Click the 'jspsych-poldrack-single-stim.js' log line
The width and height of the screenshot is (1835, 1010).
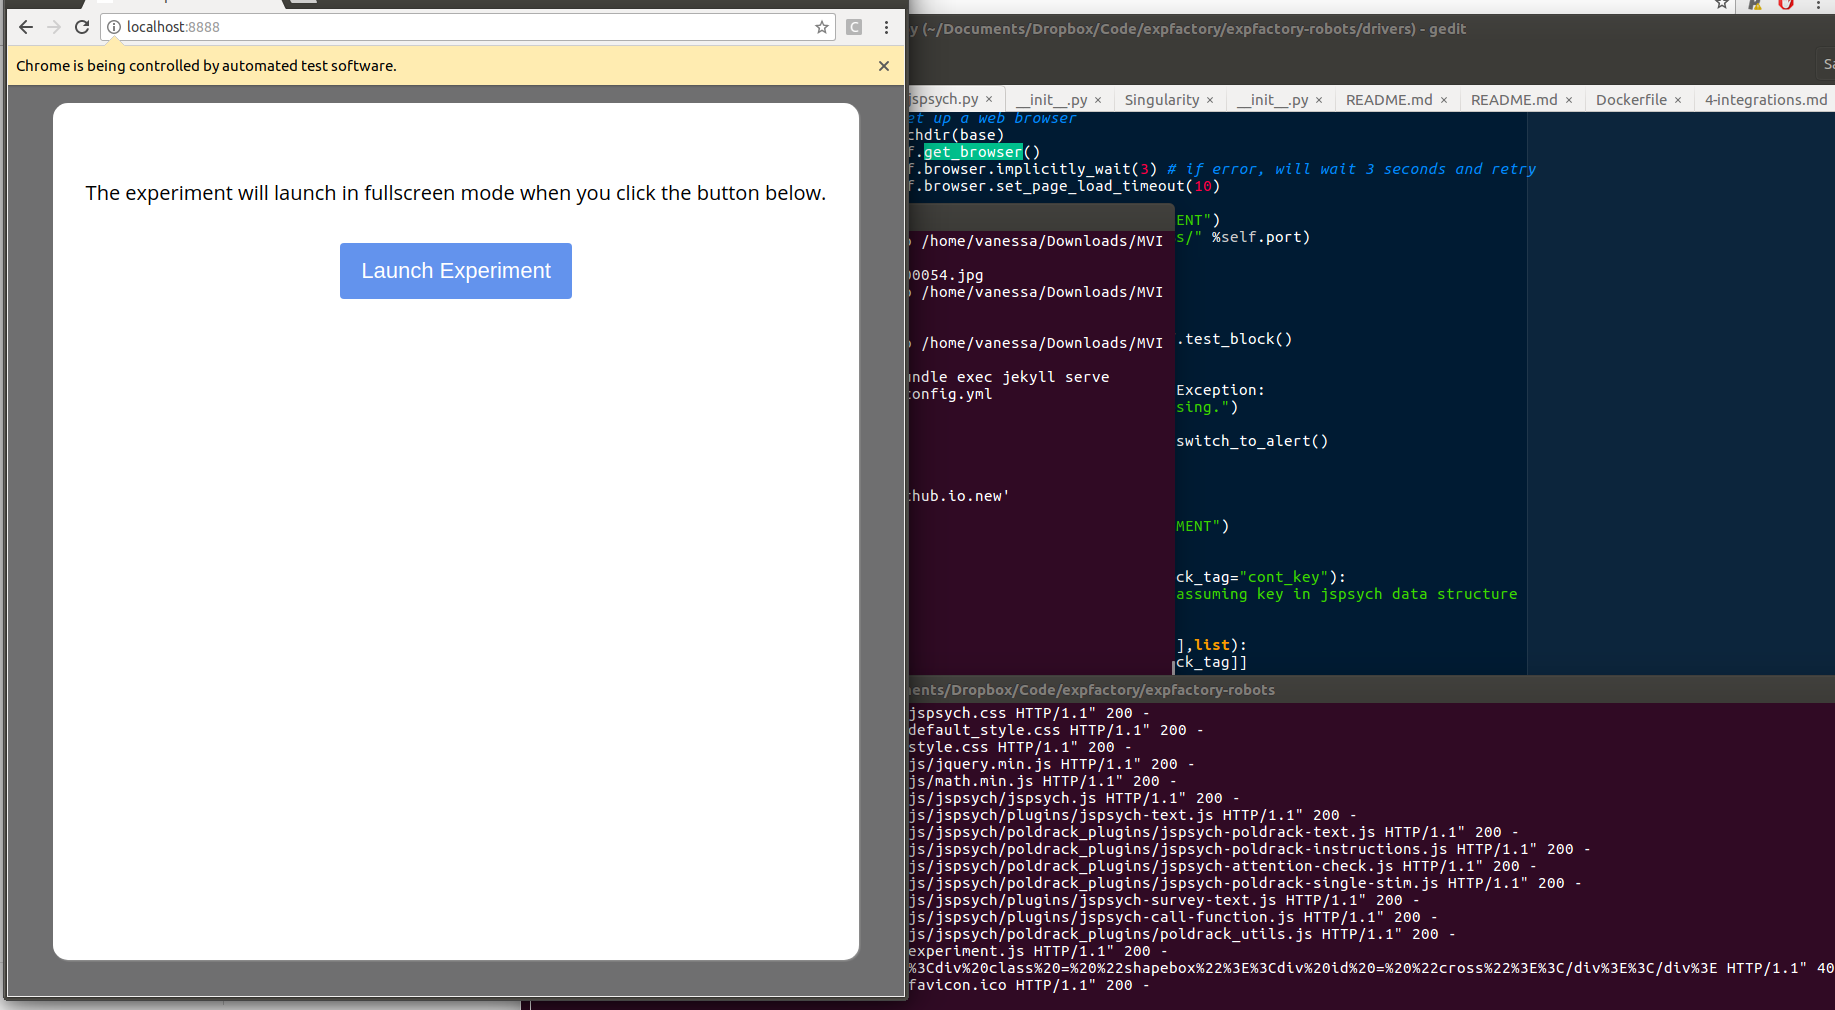click(x=1246, y=883)
